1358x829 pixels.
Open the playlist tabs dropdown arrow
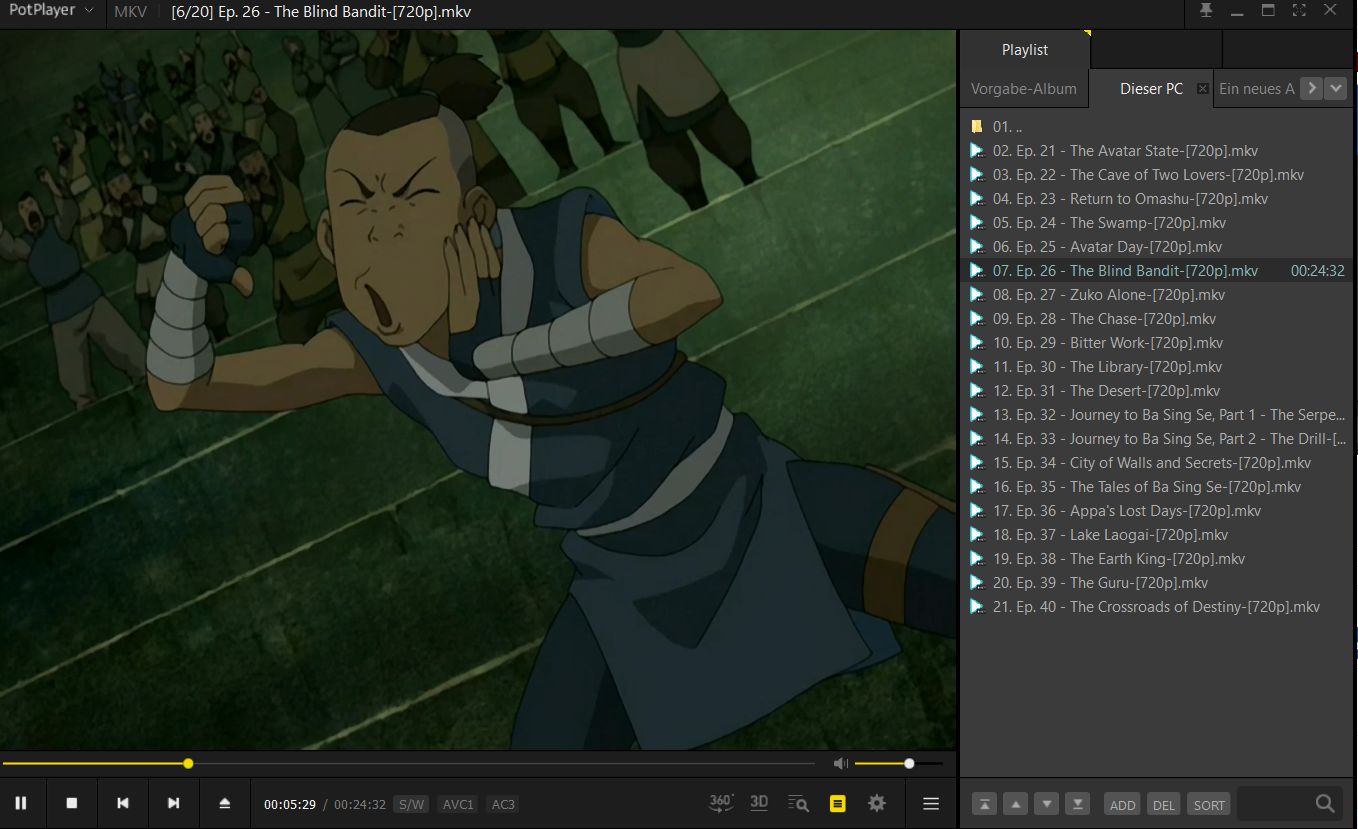tap(1336, 88)
